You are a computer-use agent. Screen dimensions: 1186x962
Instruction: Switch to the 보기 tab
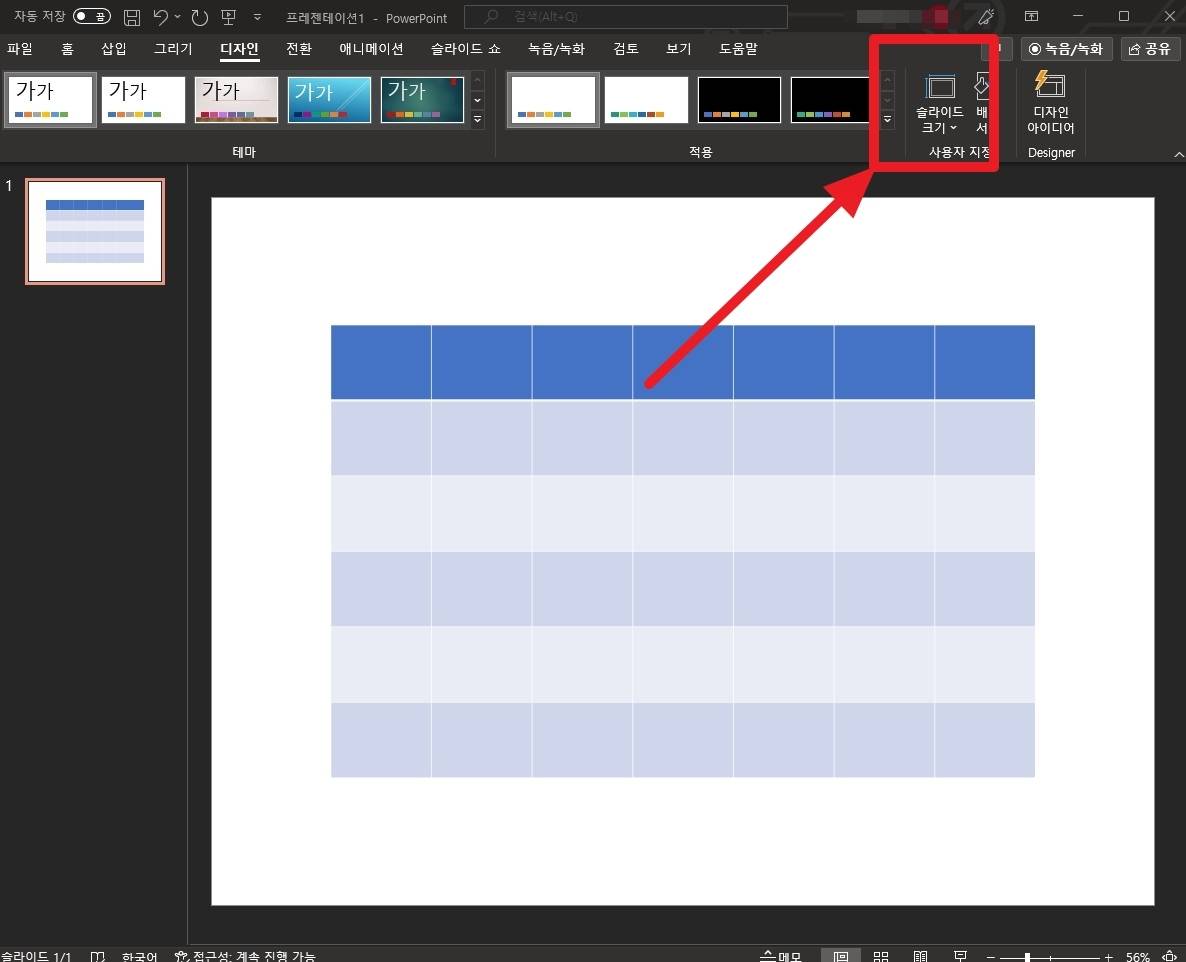678,49
